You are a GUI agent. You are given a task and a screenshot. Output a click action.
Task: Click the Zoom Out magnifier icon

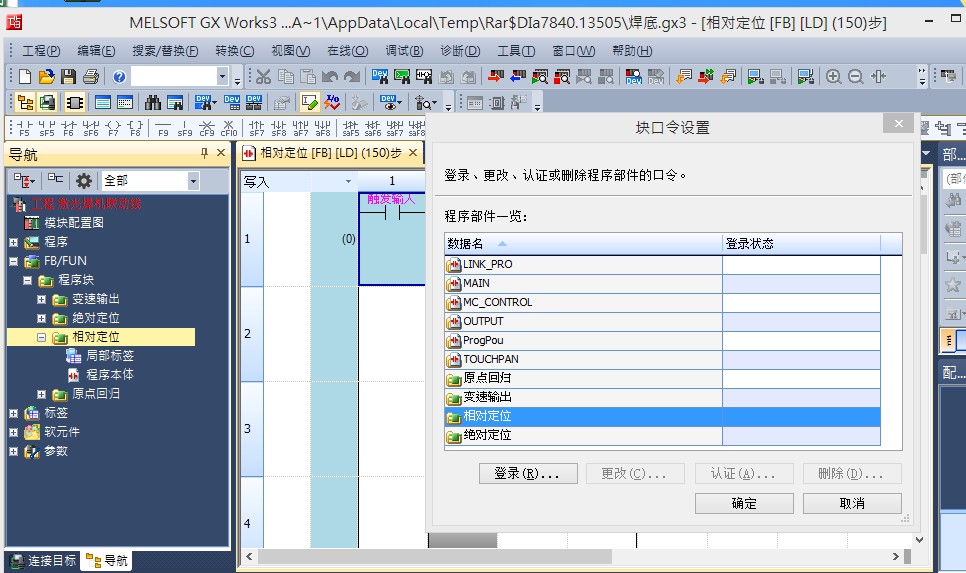click(856, 77)
